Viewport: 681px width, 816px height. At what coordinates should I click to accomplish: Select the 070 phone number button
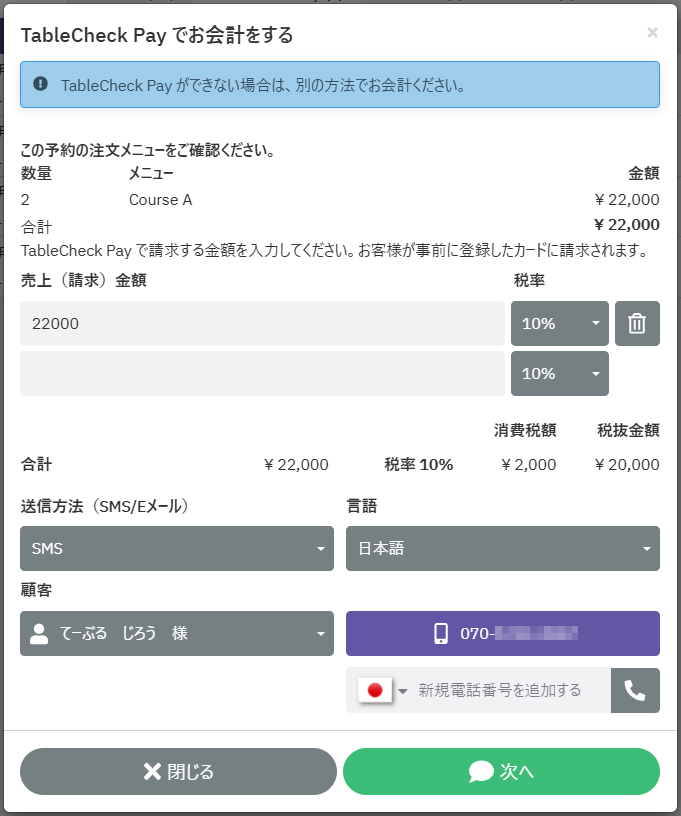503,633
